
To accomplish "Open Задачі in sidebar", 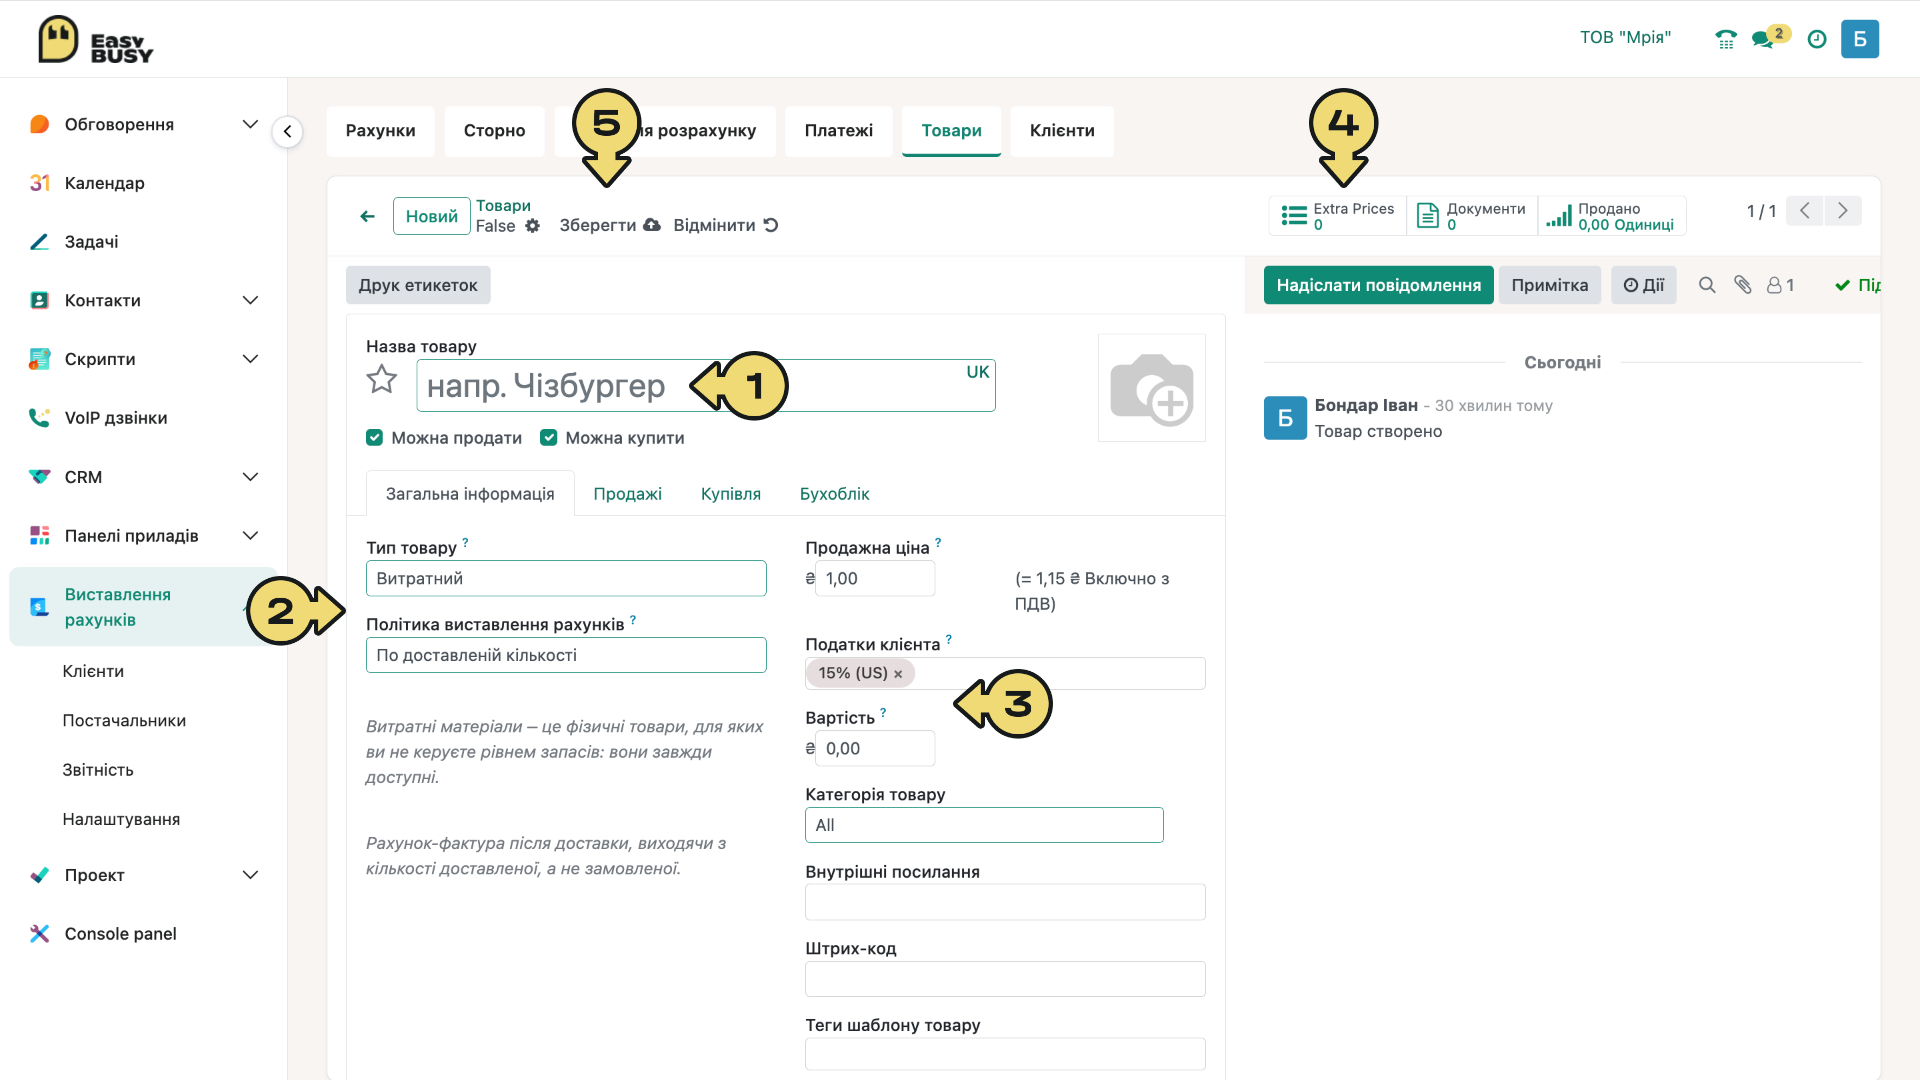I will point(91,242).
